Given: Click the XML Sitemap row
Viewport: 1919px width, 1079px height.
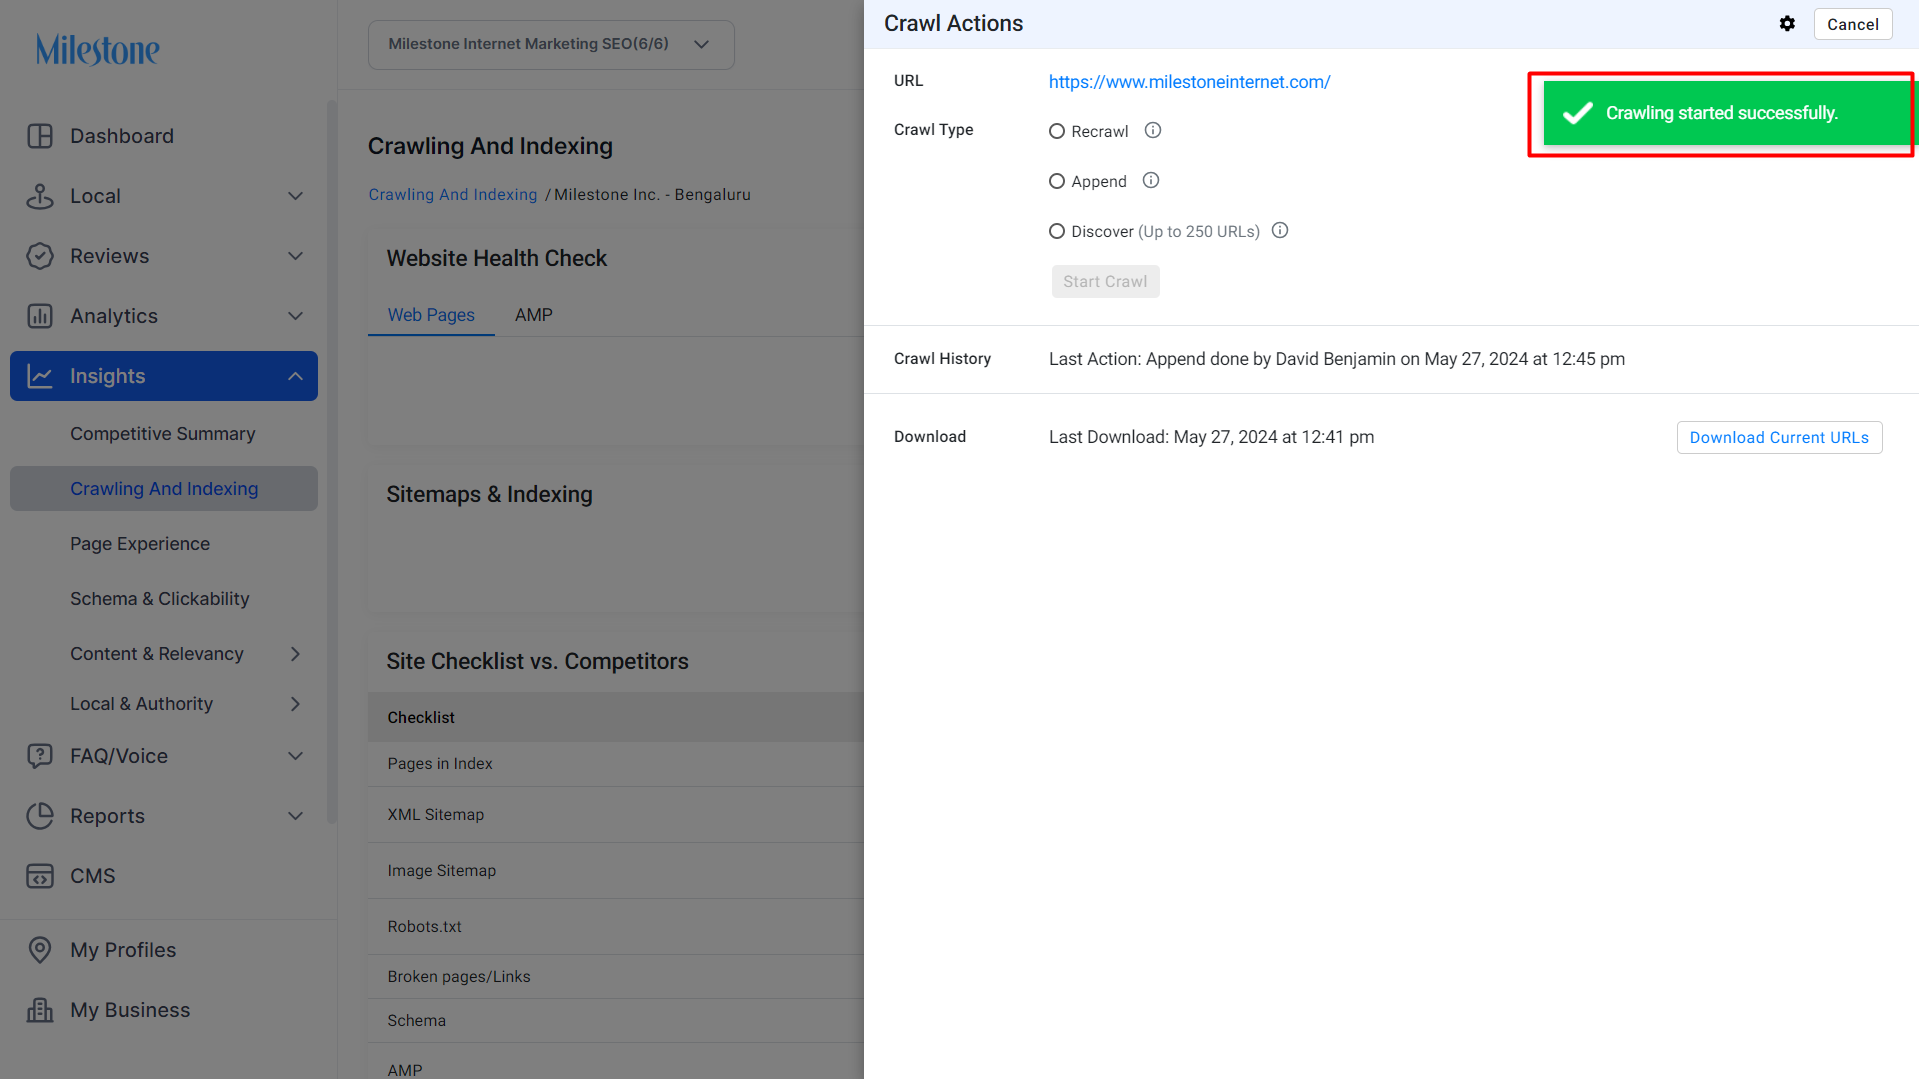Looking at the screenshot, I should (x=616, y=815).
